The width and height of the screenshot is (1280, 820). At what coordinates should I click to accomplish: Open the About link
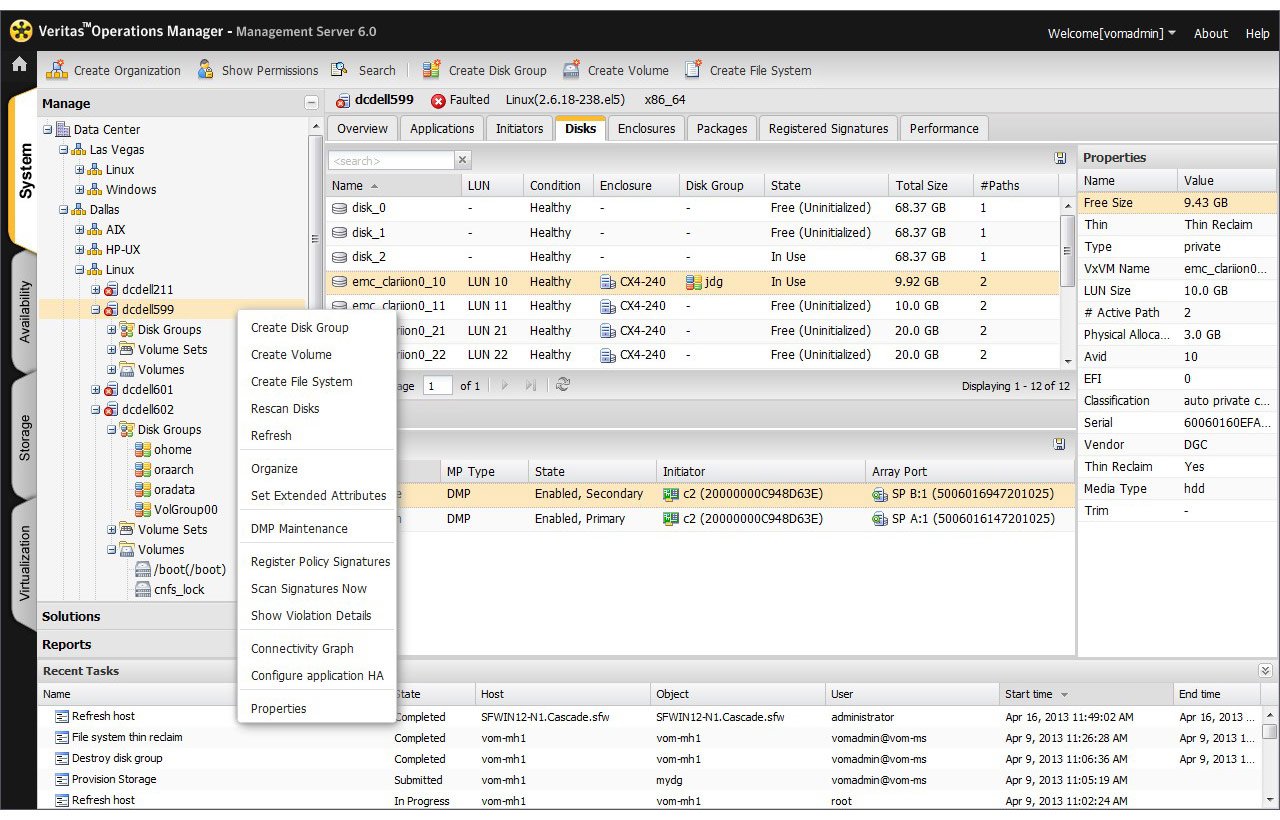1210,33
